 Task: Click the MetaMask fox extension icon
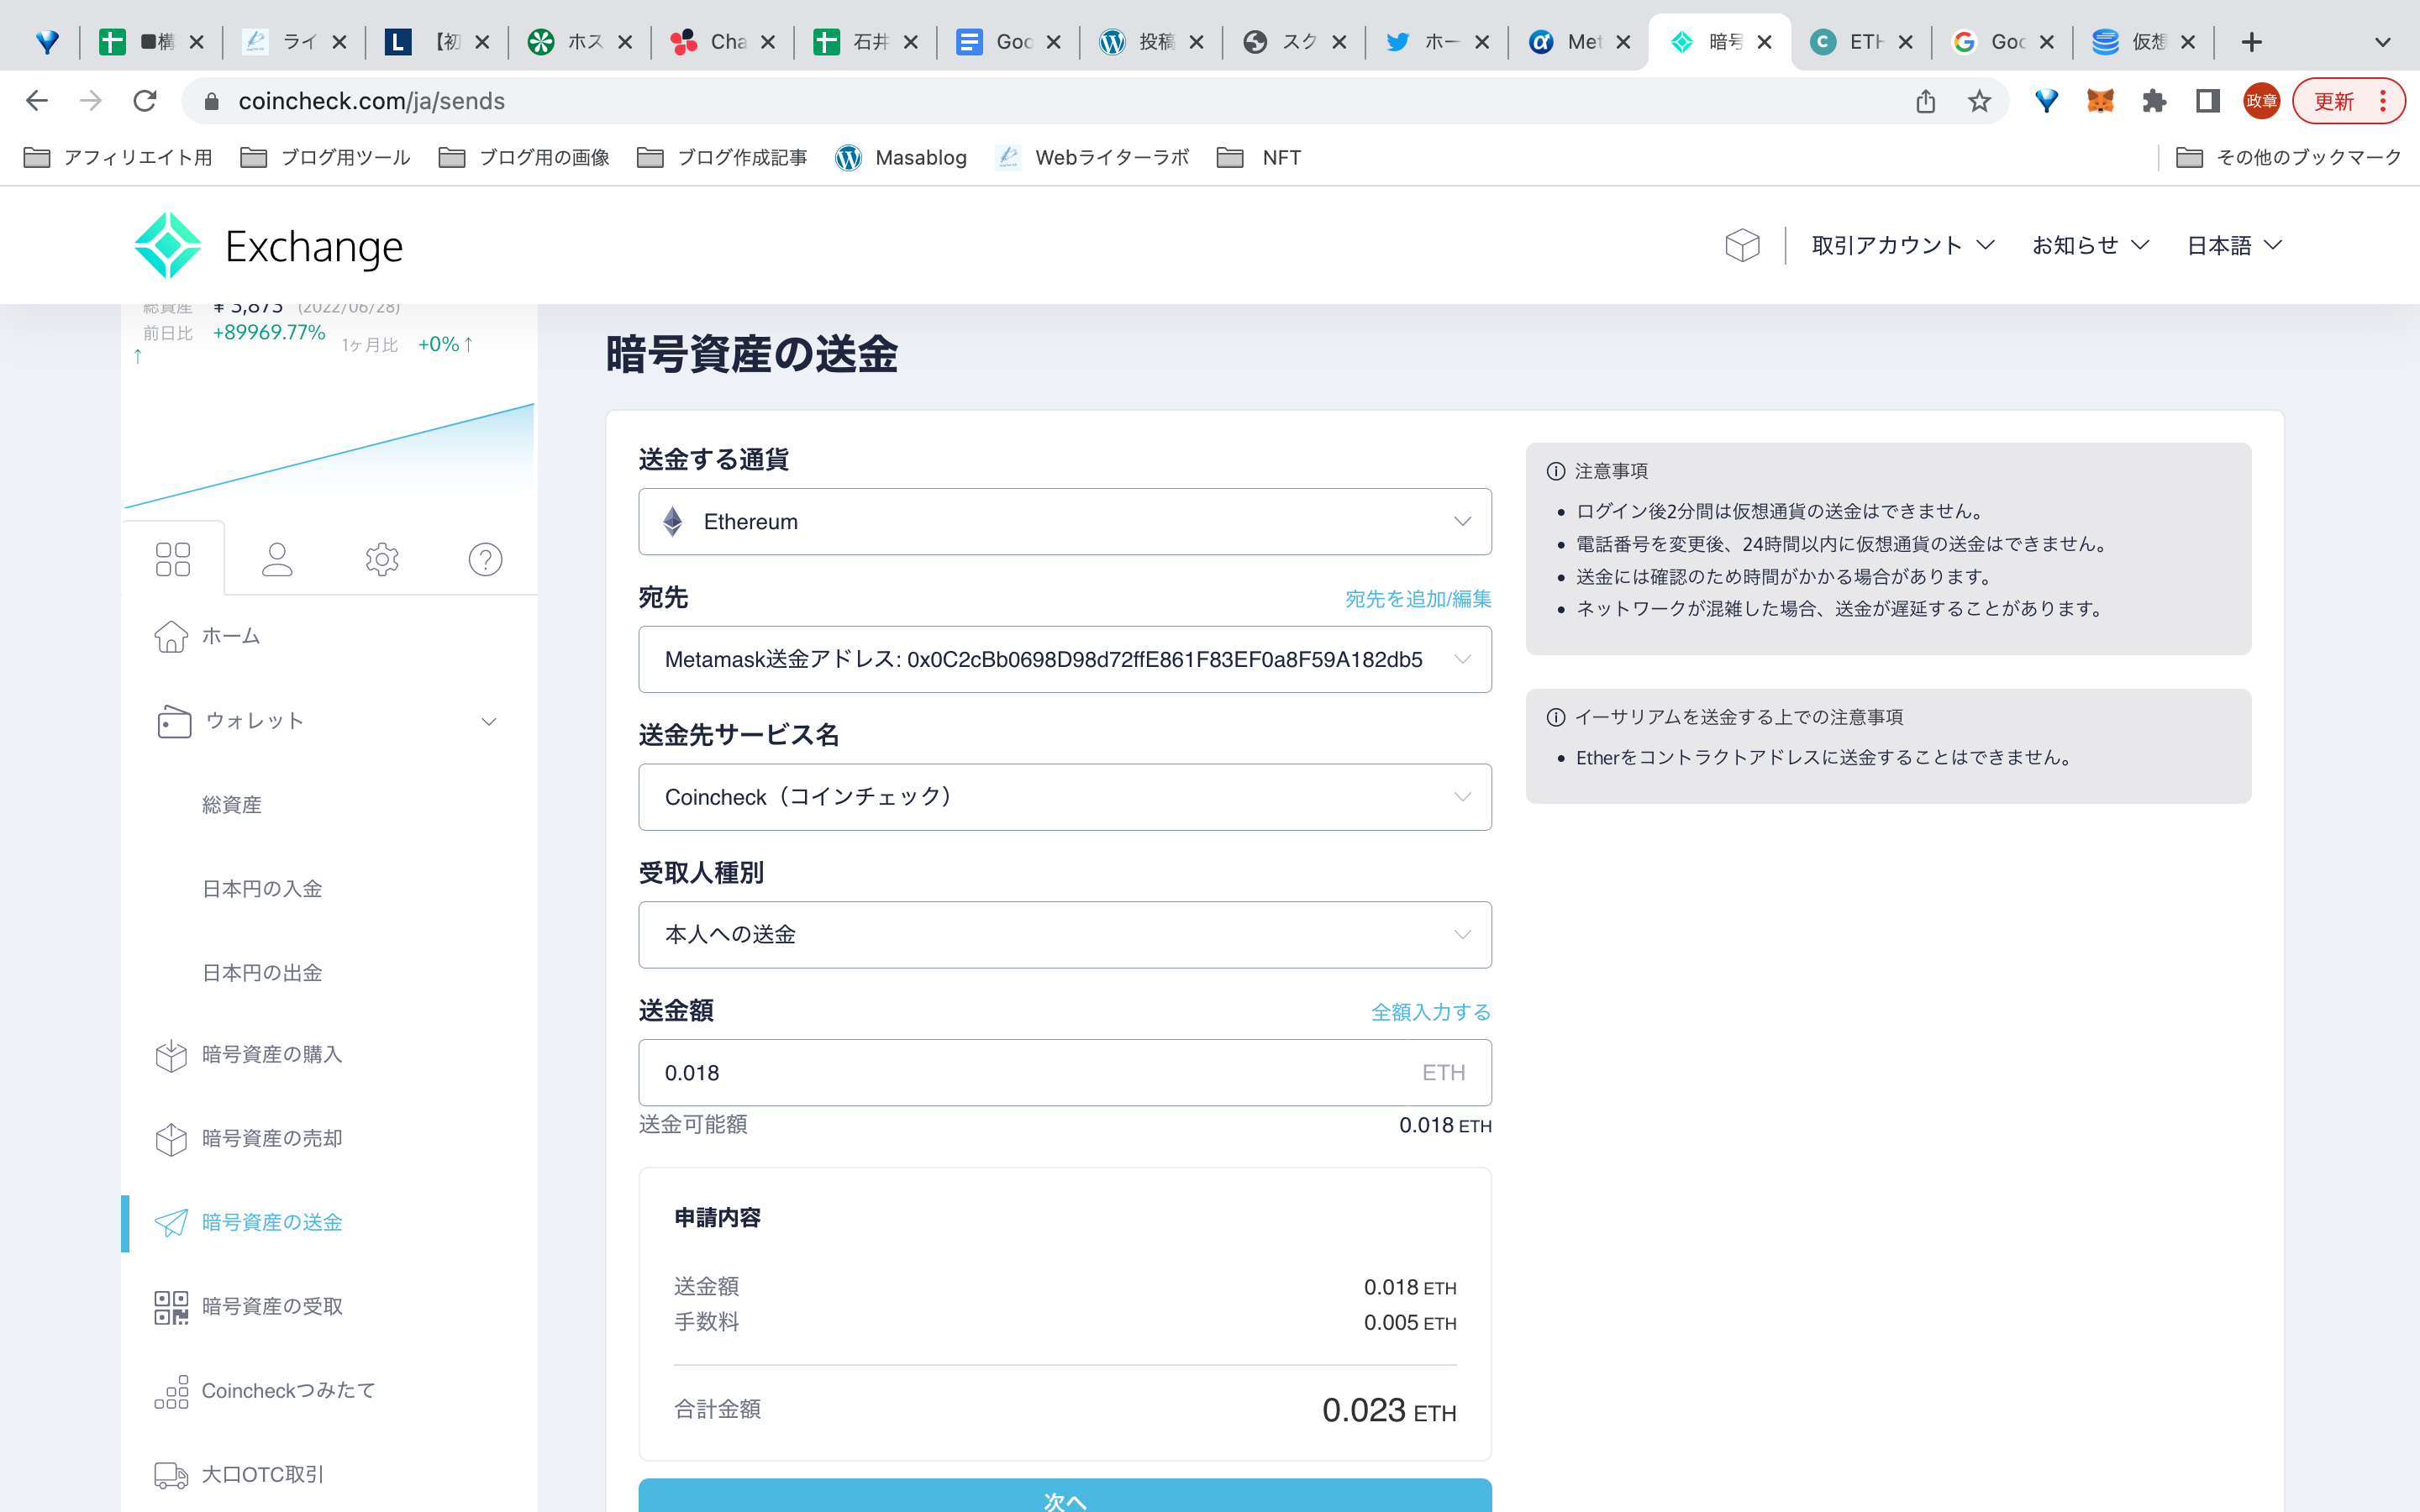click(x=2100, y=101)
